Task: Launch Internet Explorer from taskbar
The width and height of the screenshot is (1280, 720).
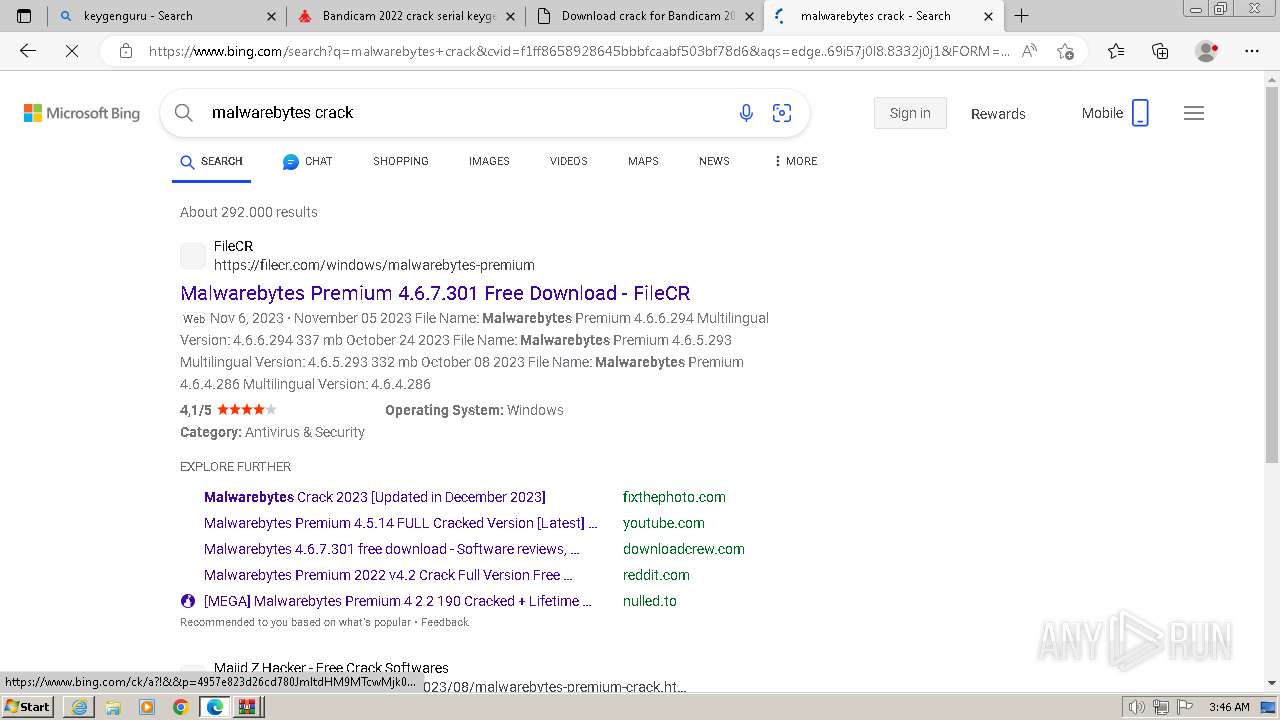Action: coord(79,707)
